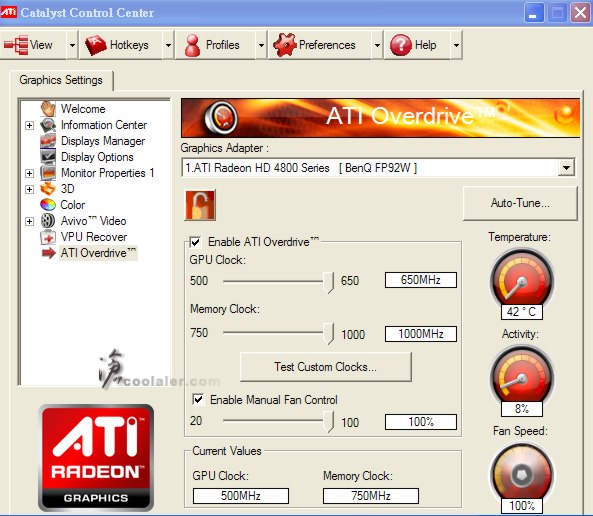The image size is (593, 516).
Task: Click the Preferences toolbar button label
Action: (x=327, y=45)
